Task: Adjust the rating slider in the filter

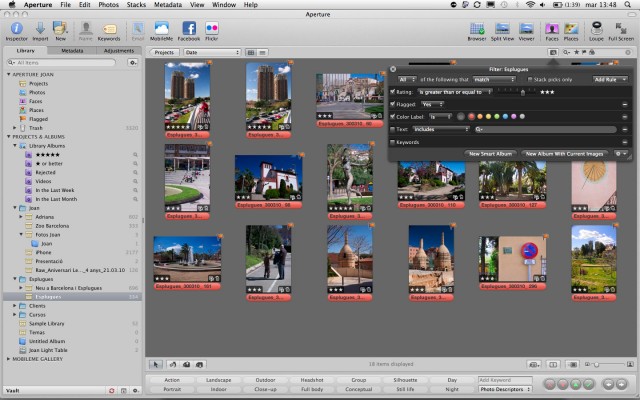Action: click(522, 92)
